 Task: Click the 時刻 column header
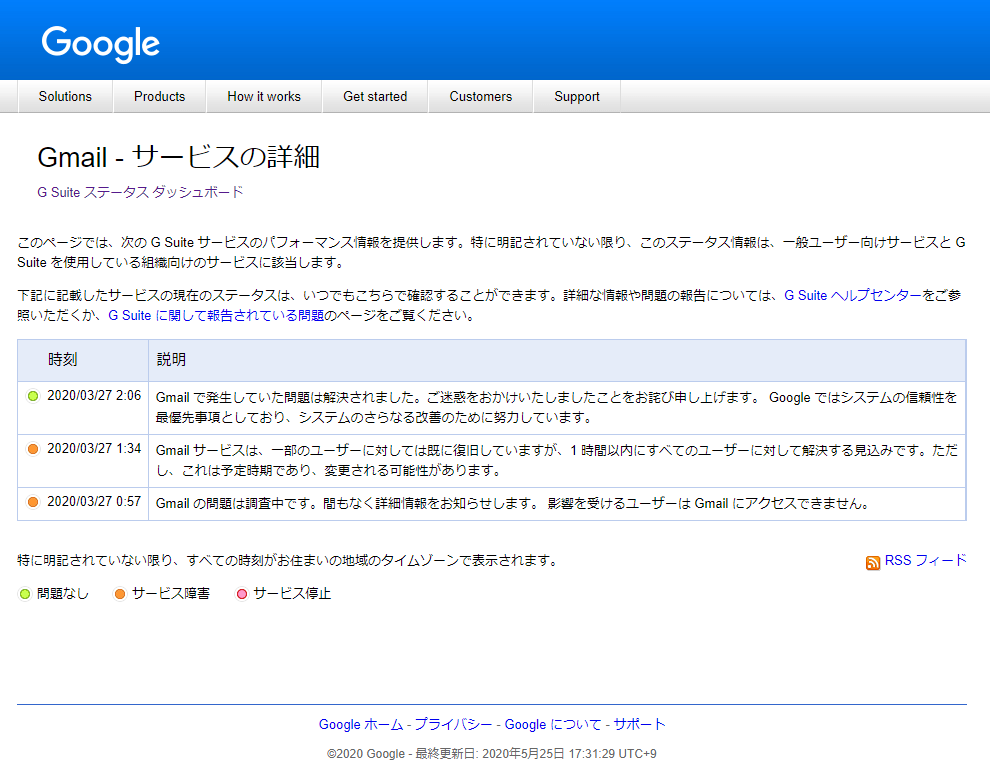click(63, 360)
